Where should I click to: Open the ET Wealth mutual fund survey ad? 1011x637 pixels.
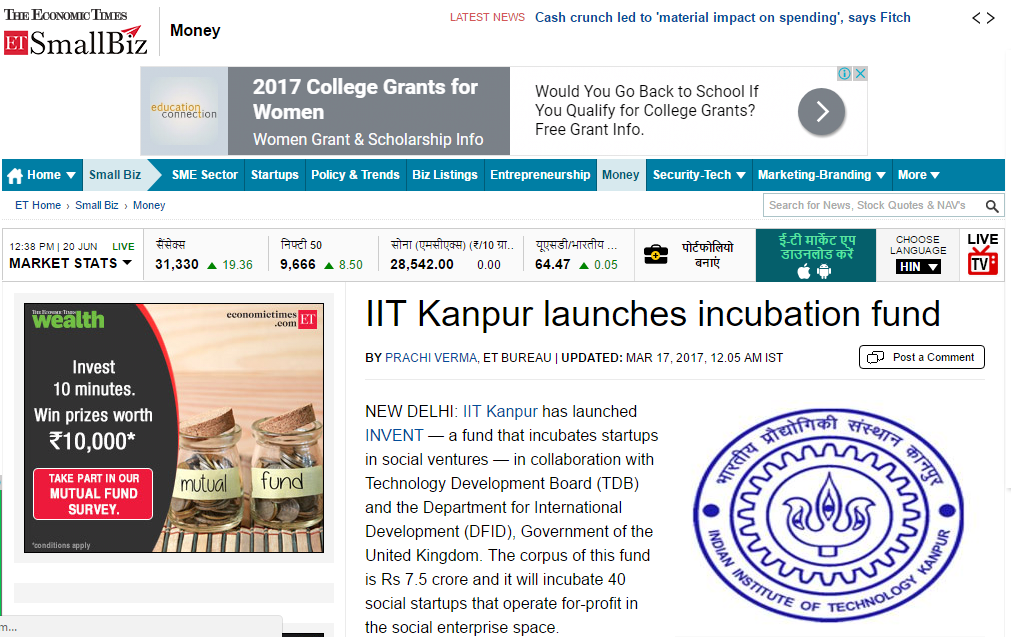[174, 427]
